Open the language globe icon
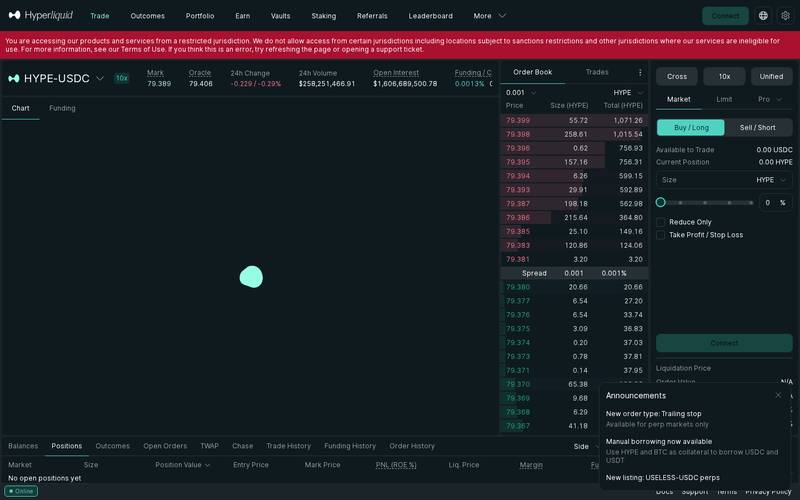The height and width of the screenshot is (500, 800). click(x=763, y=16)
